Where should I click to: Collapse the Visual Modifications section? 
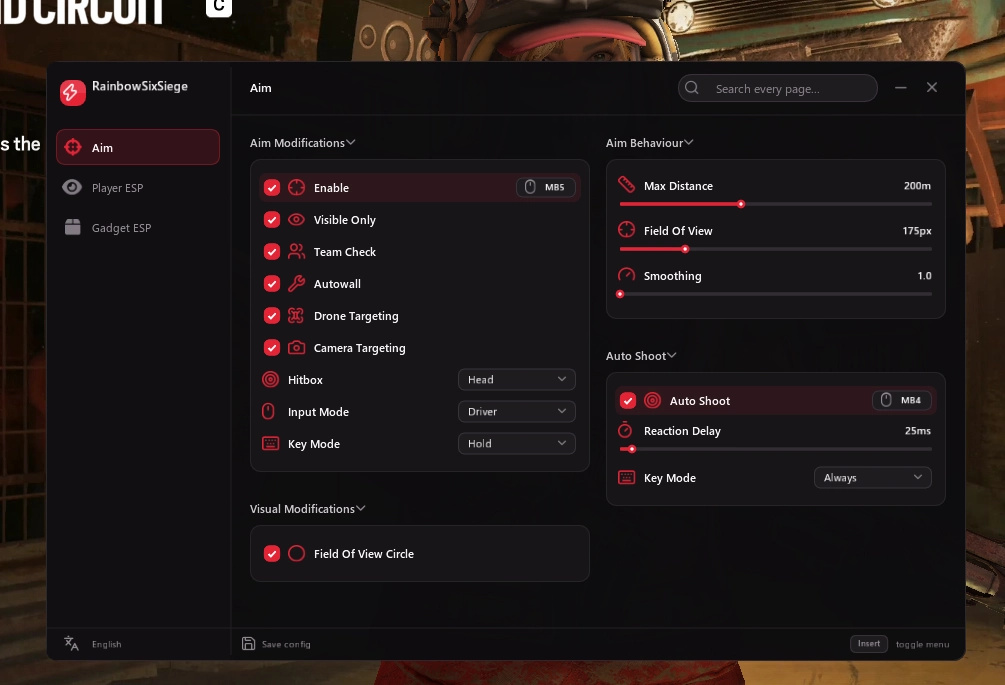pyautogui.click(x=307, y=508)
